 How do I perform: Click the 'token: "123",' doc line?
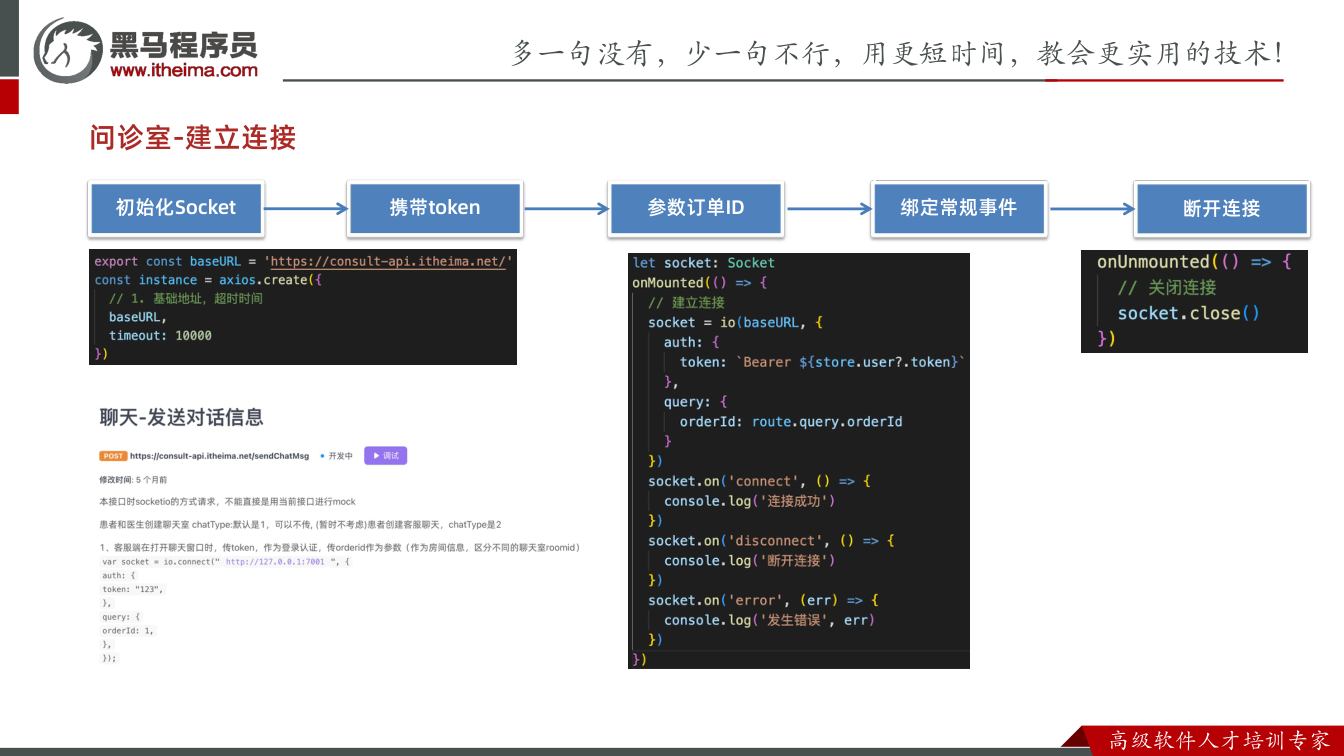point(132,589)
